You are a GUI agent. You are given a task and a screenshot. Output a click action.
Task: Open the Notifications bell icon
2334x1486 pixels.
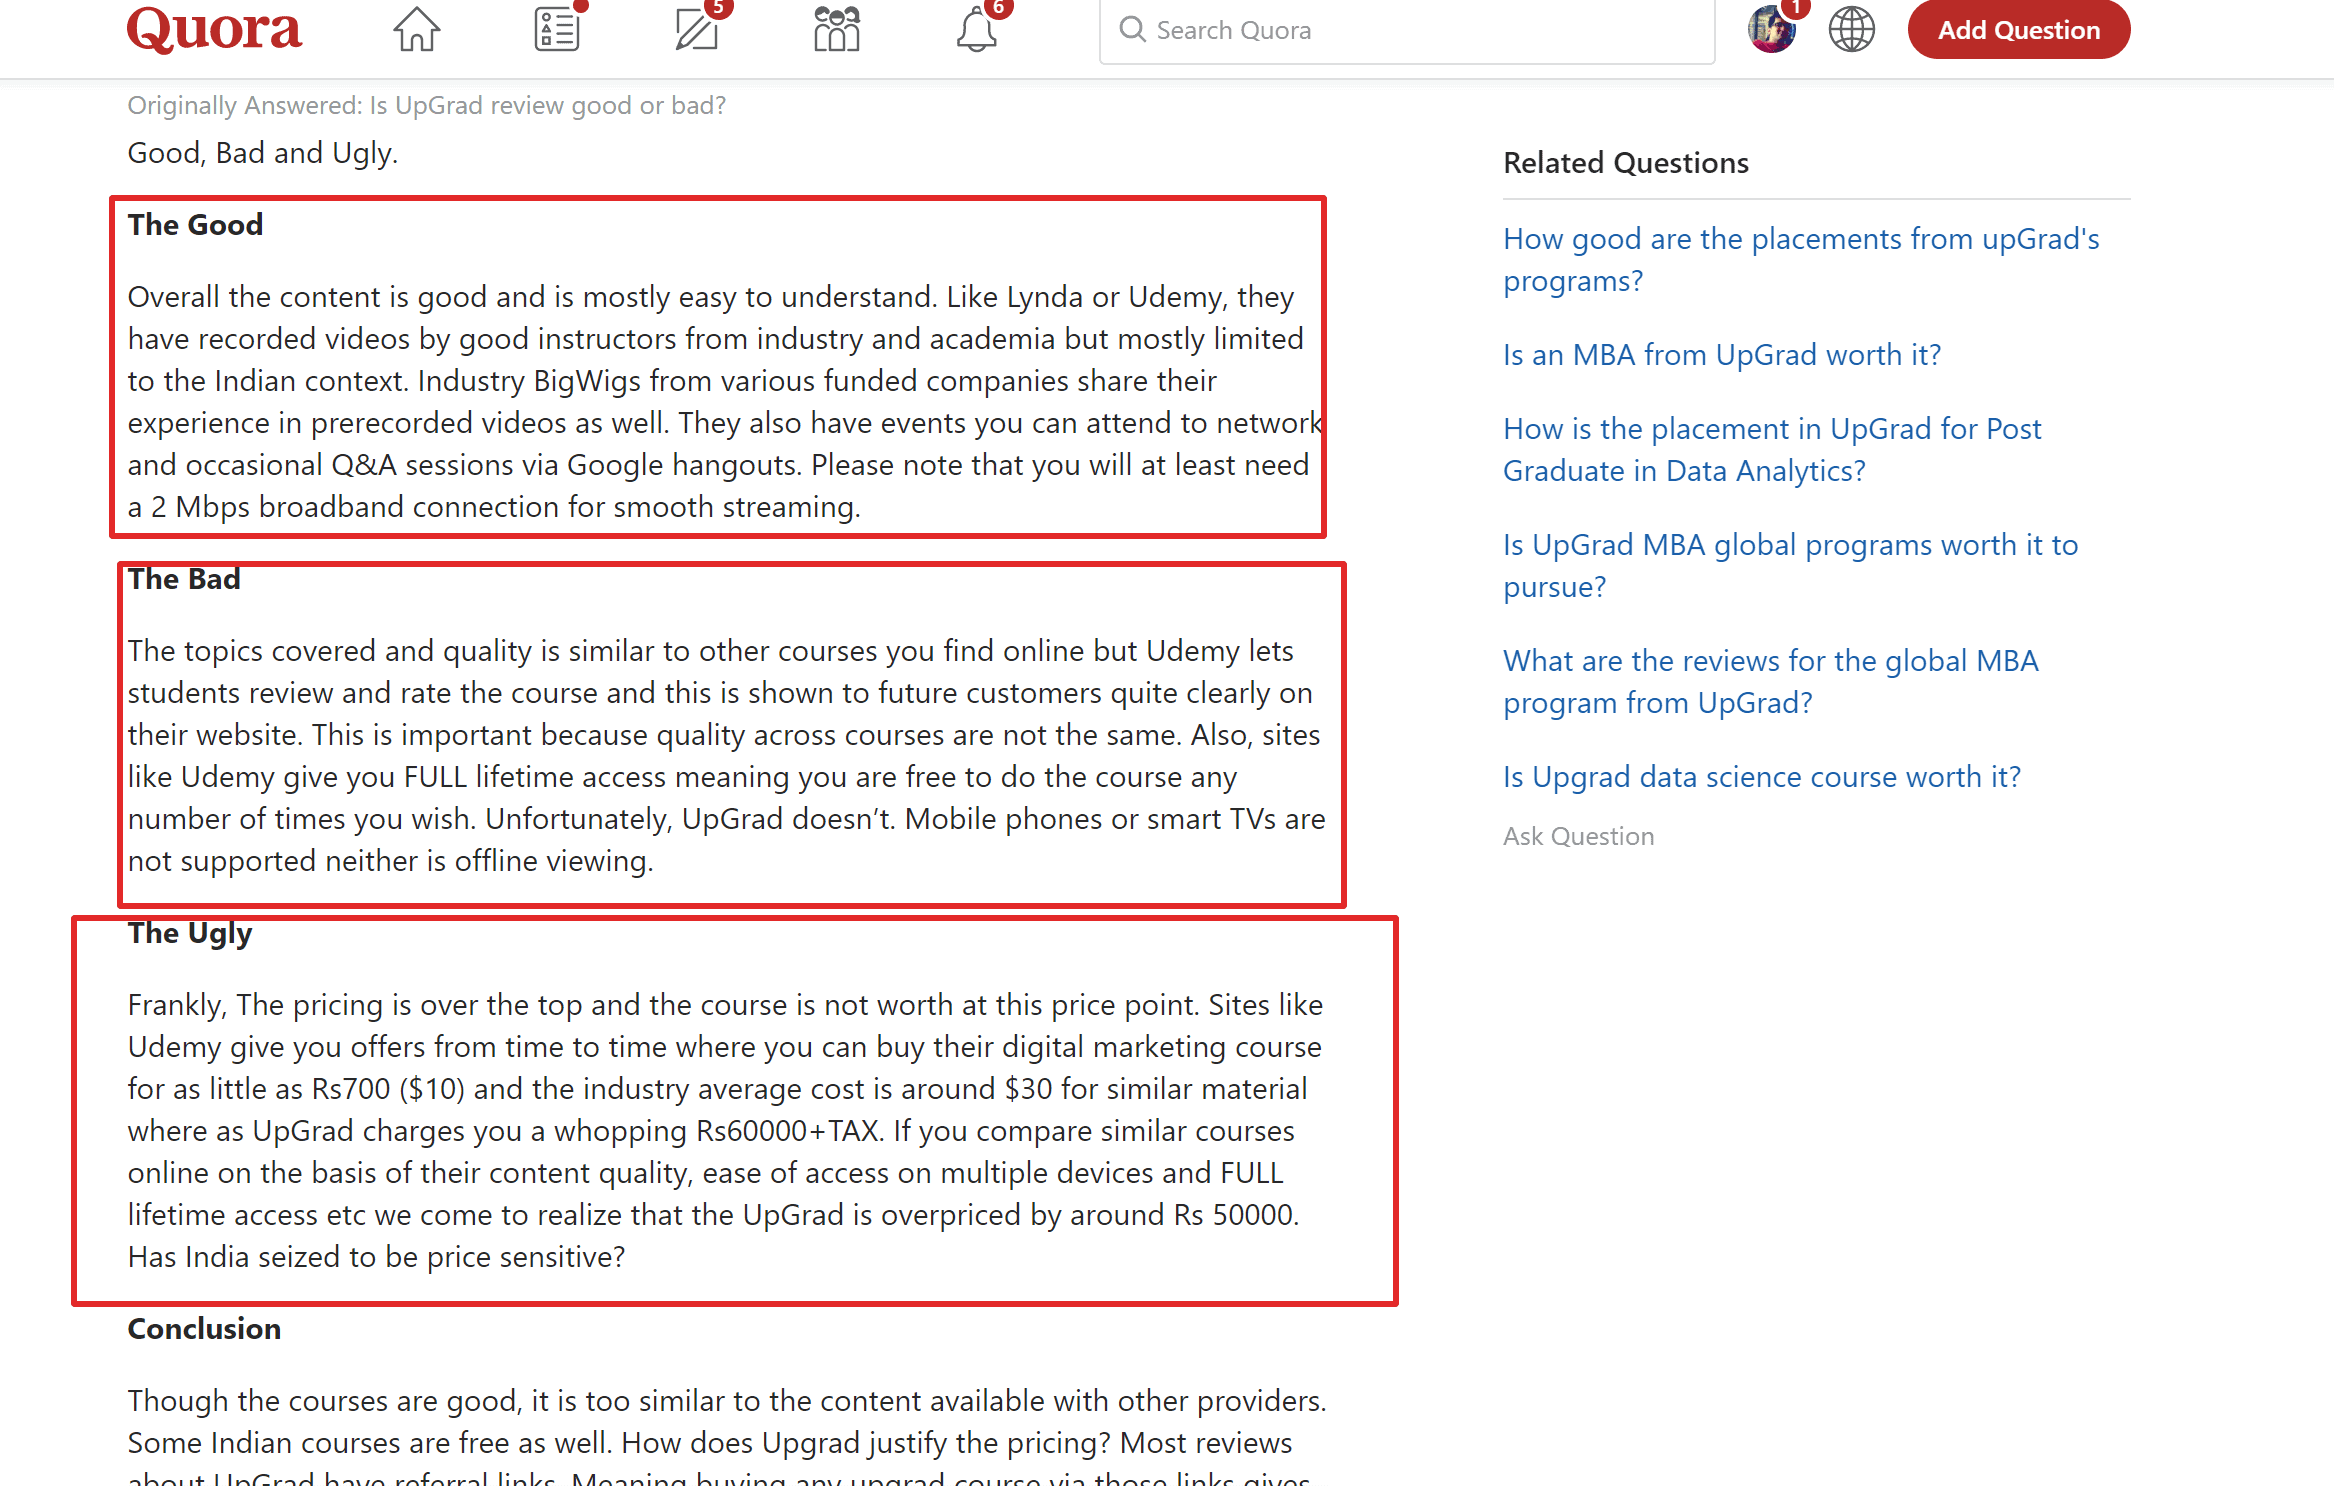(x=976, y=30)
